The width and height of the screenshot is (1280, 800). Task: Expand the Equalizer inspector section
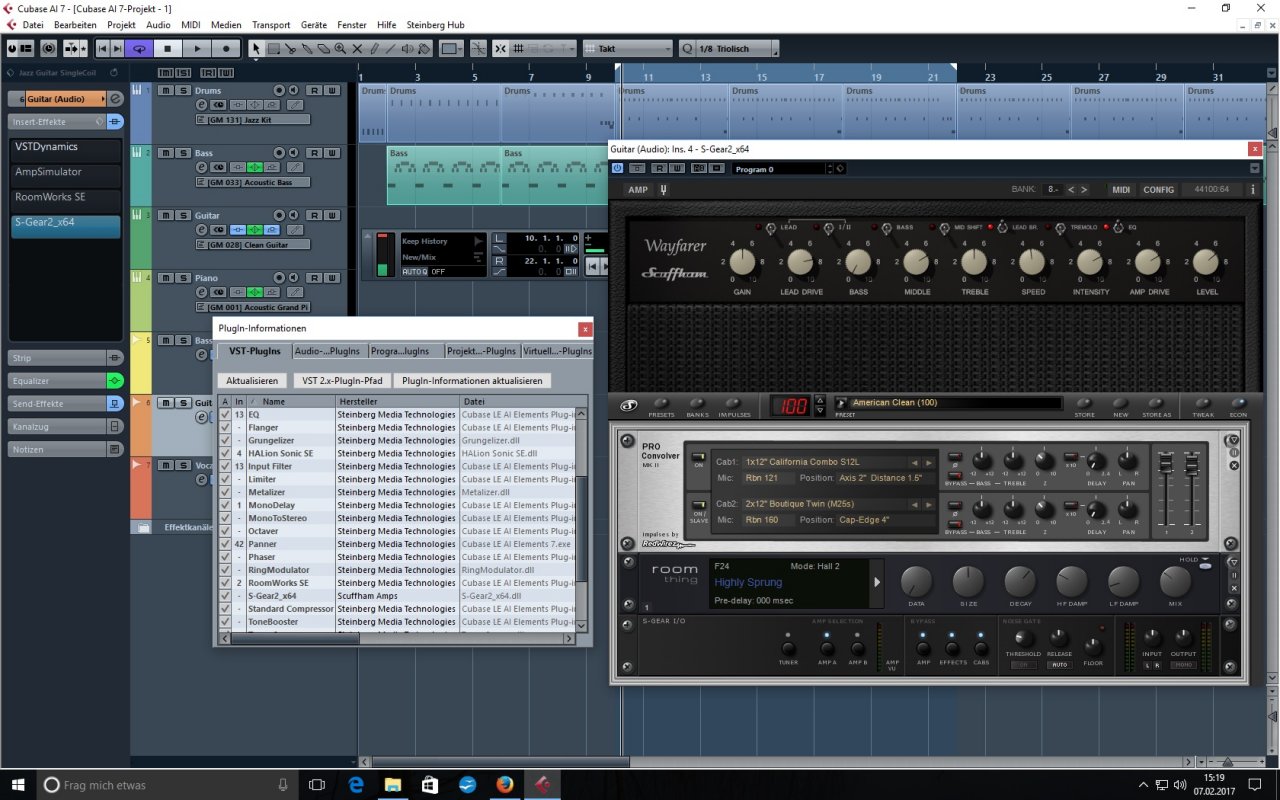(57, 381)
